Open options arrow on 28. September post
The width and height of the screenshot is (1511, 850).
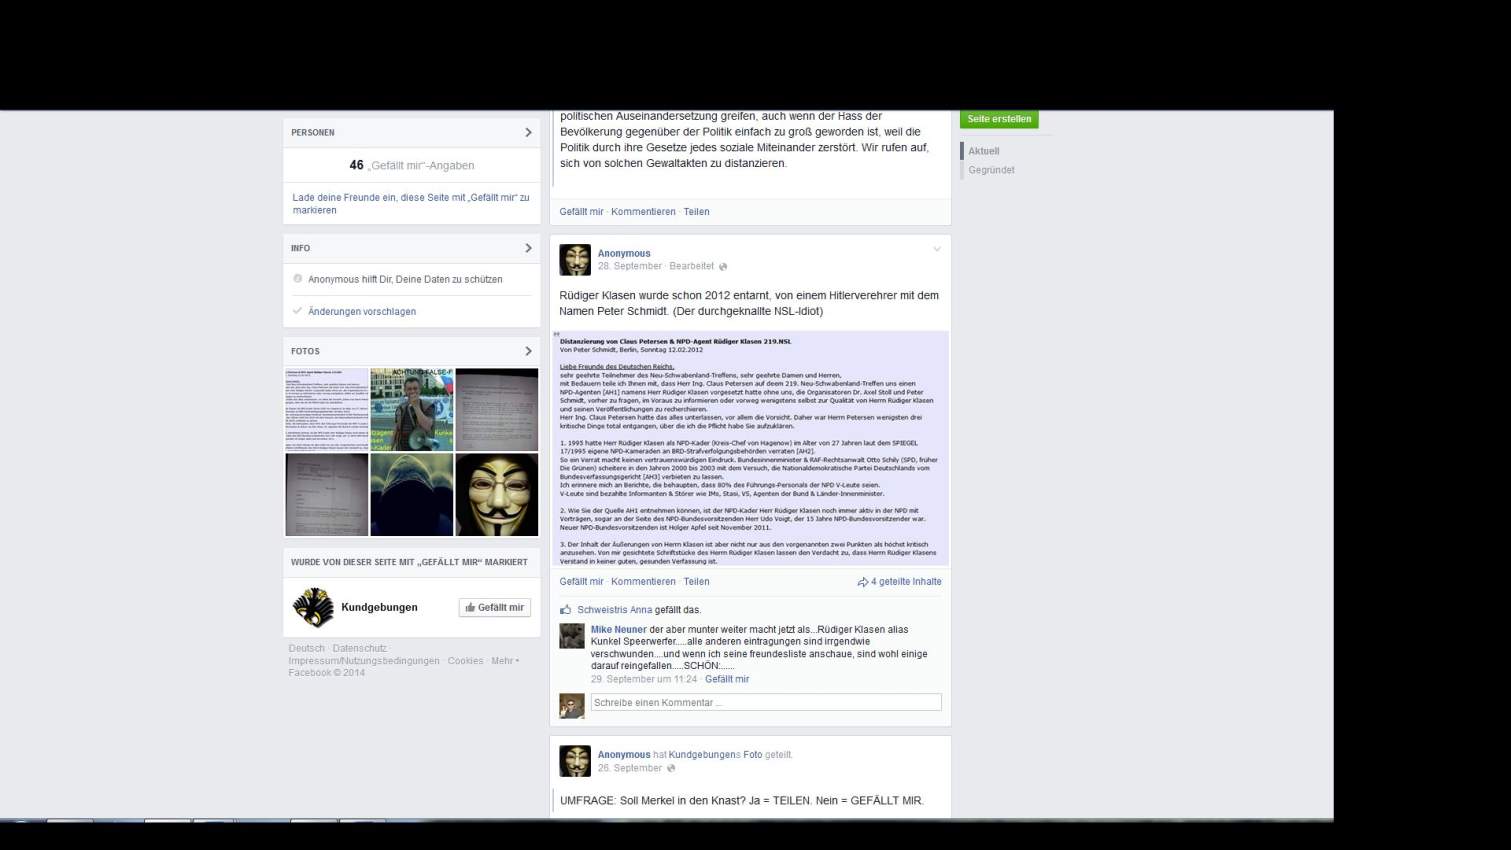coord(937,249)
